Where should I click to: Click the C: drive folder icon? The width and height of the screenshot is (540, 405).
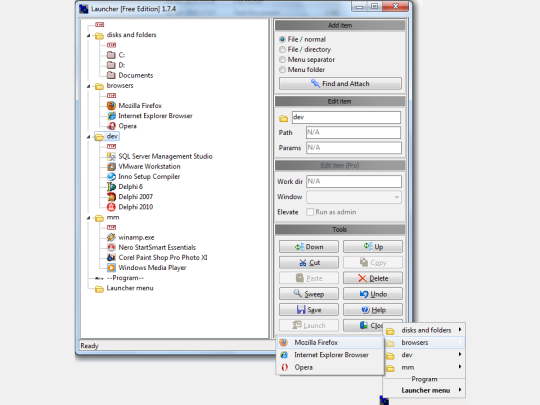(111, 55)
